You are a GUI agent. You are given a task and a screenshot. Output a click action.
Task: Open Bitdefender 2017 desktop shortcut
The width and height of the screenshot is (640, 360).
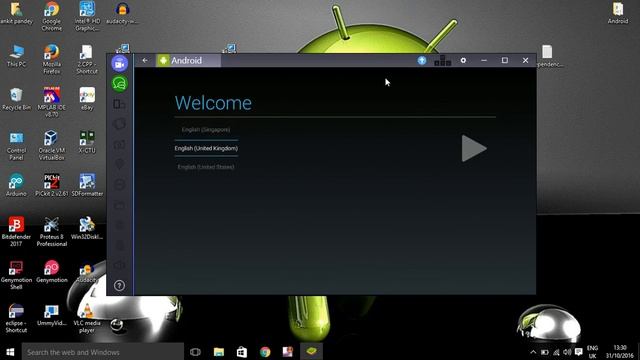click(x=16, y=231)
